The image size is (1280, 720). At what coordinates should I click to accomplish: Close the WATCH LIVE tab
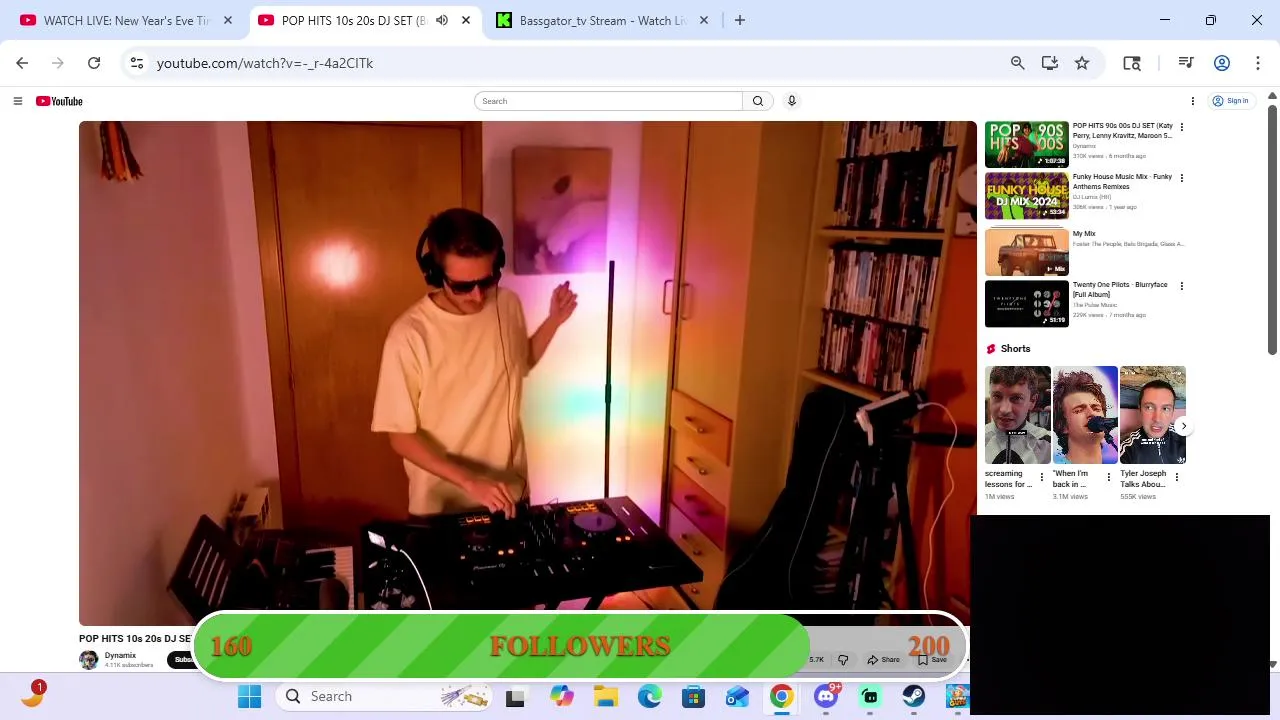(x=227, y=20)
